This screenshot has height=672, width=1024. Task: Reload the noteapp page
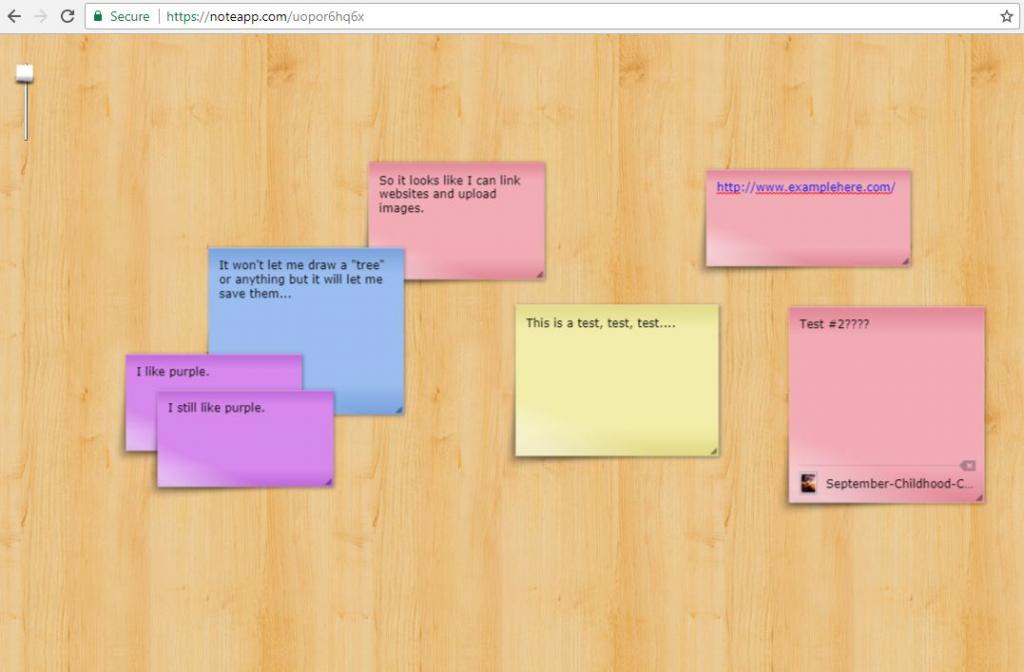coord(67,16)
